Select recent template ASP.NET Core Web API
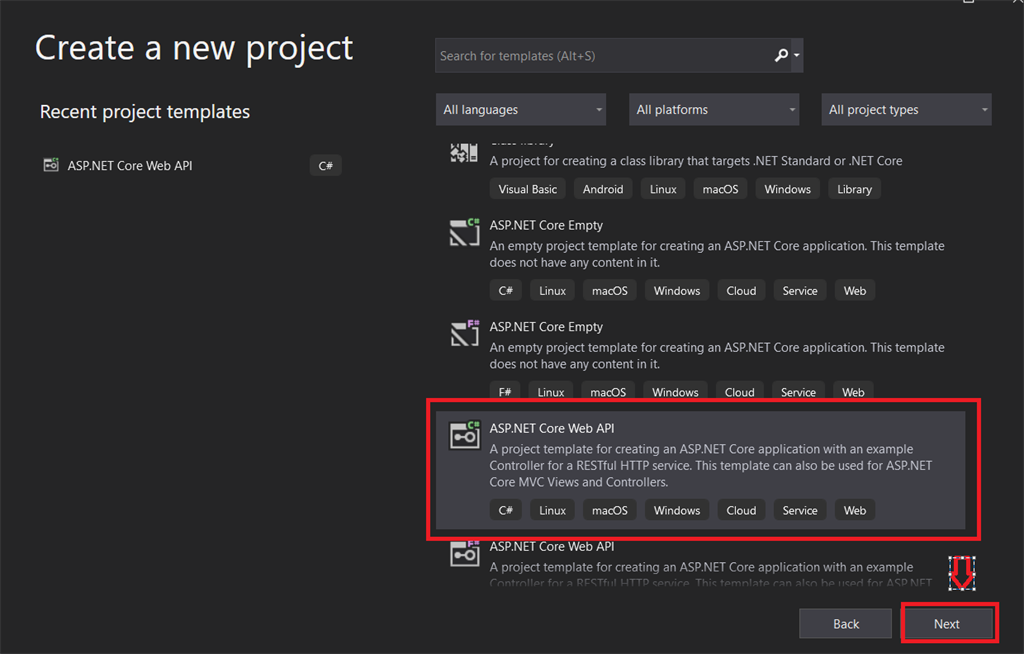The image size is (1024, 654). coord(130,165)
